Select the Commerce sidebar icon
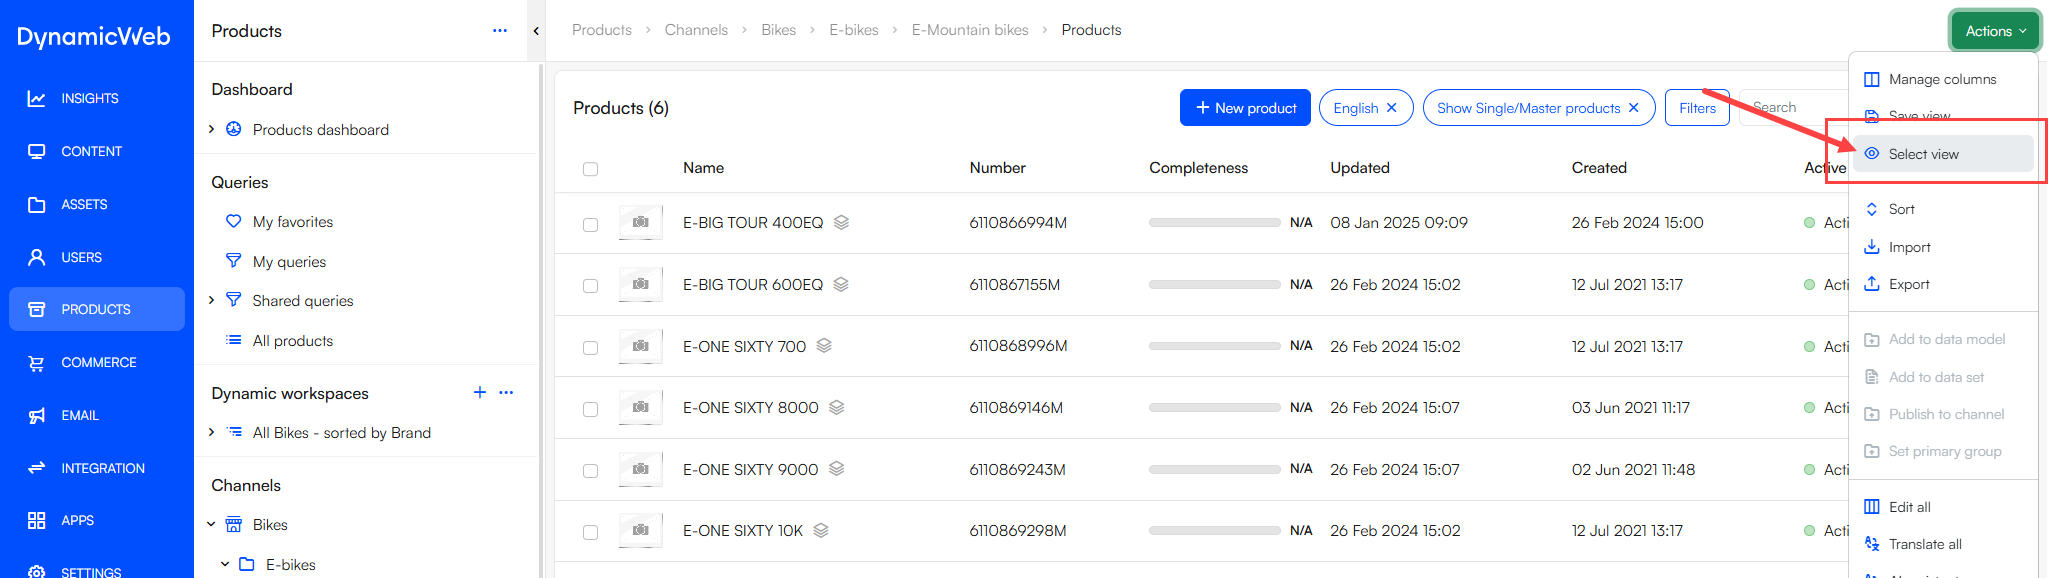 (37, 362)
